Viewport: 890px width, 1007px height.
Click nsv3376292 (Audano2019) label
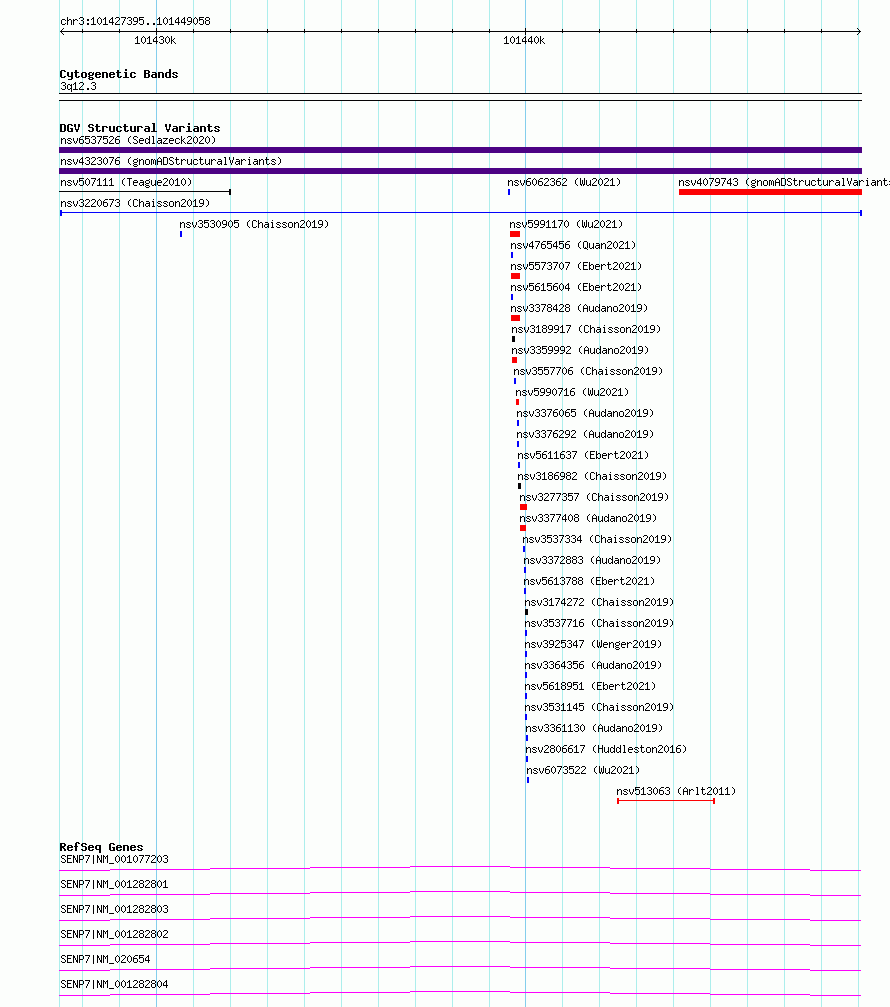585,435
